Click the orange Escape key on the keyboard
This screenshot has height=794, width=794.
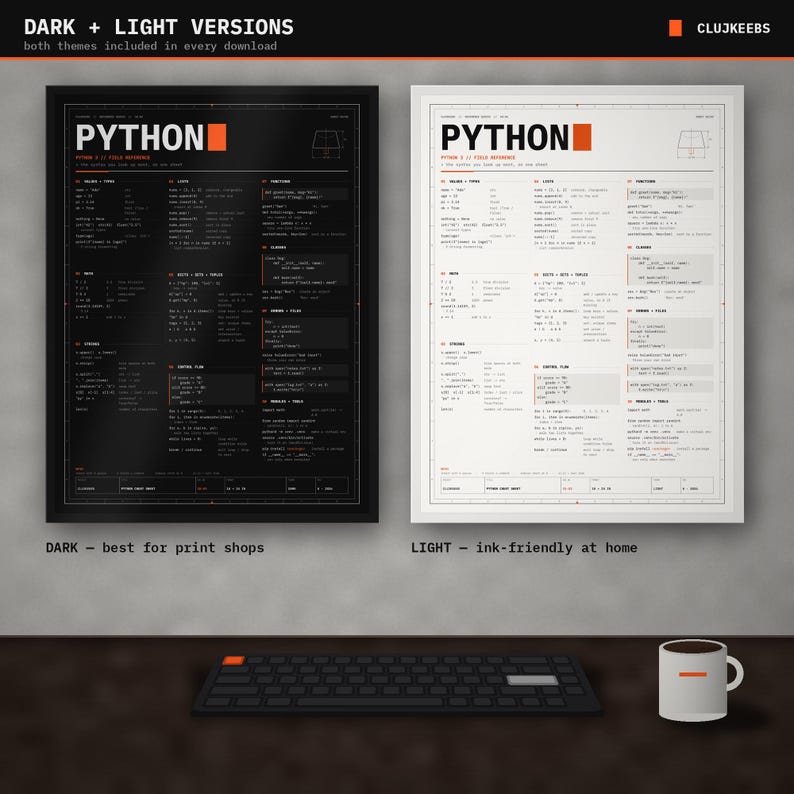[233, 660]
